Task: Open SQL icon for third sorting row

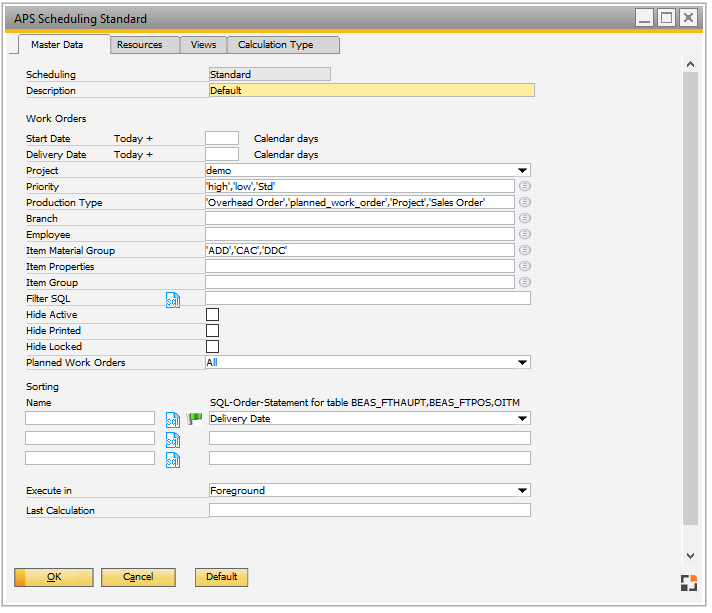Action: [x=172, y=459]
